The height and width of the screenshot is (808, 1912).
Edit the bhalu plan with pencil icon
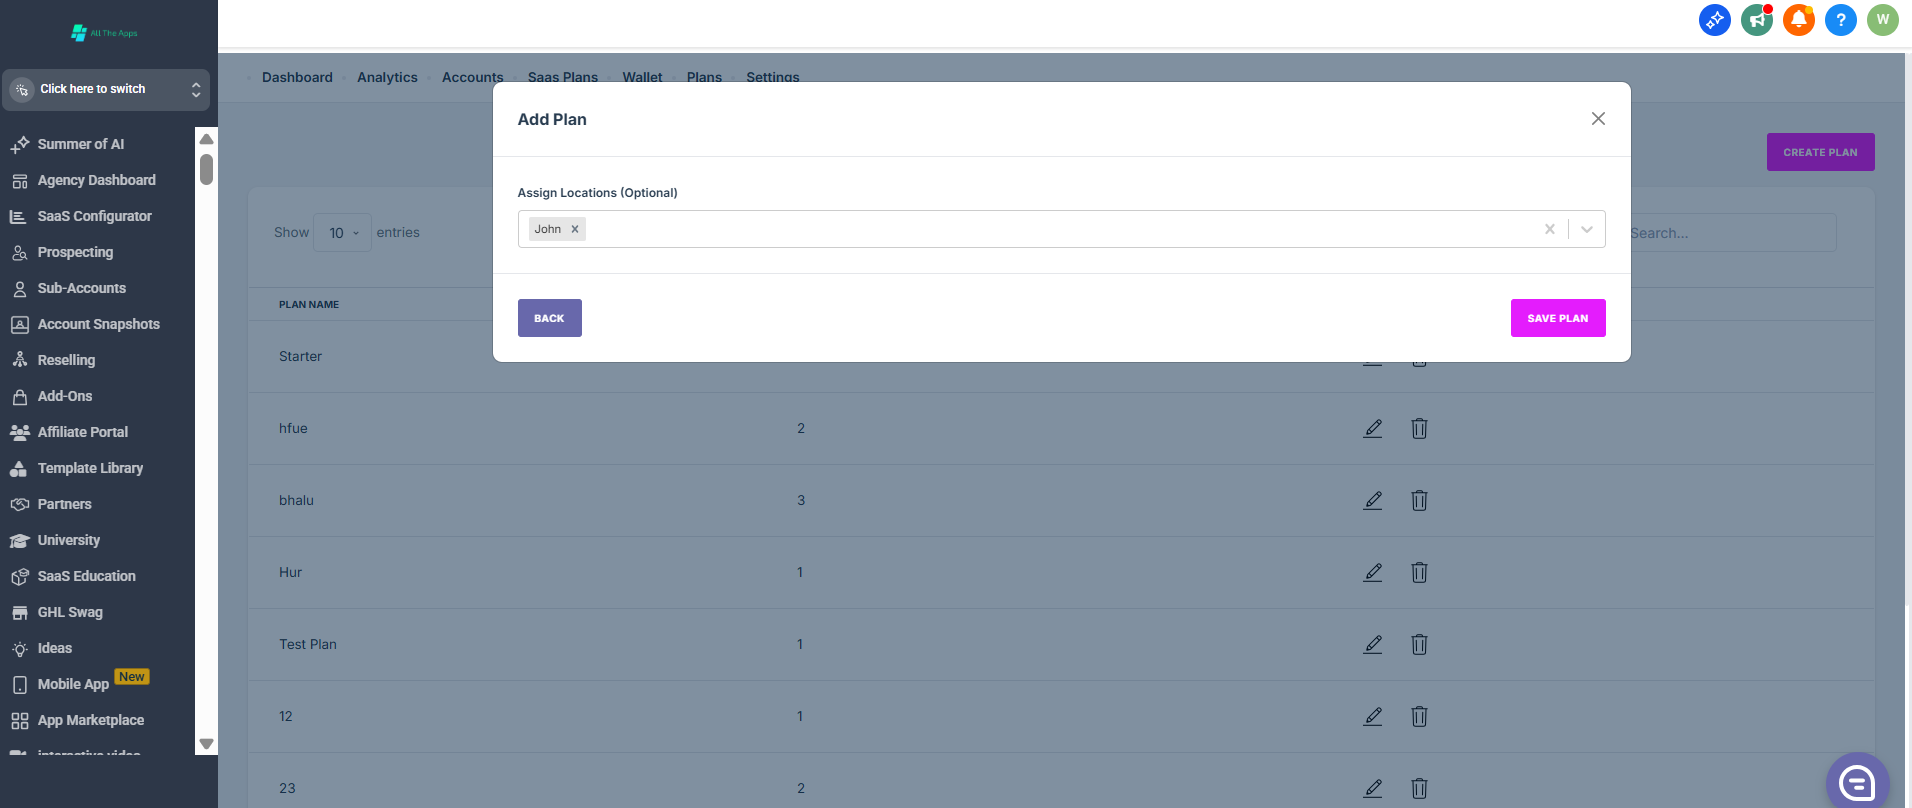click(x=1373, y=500)
